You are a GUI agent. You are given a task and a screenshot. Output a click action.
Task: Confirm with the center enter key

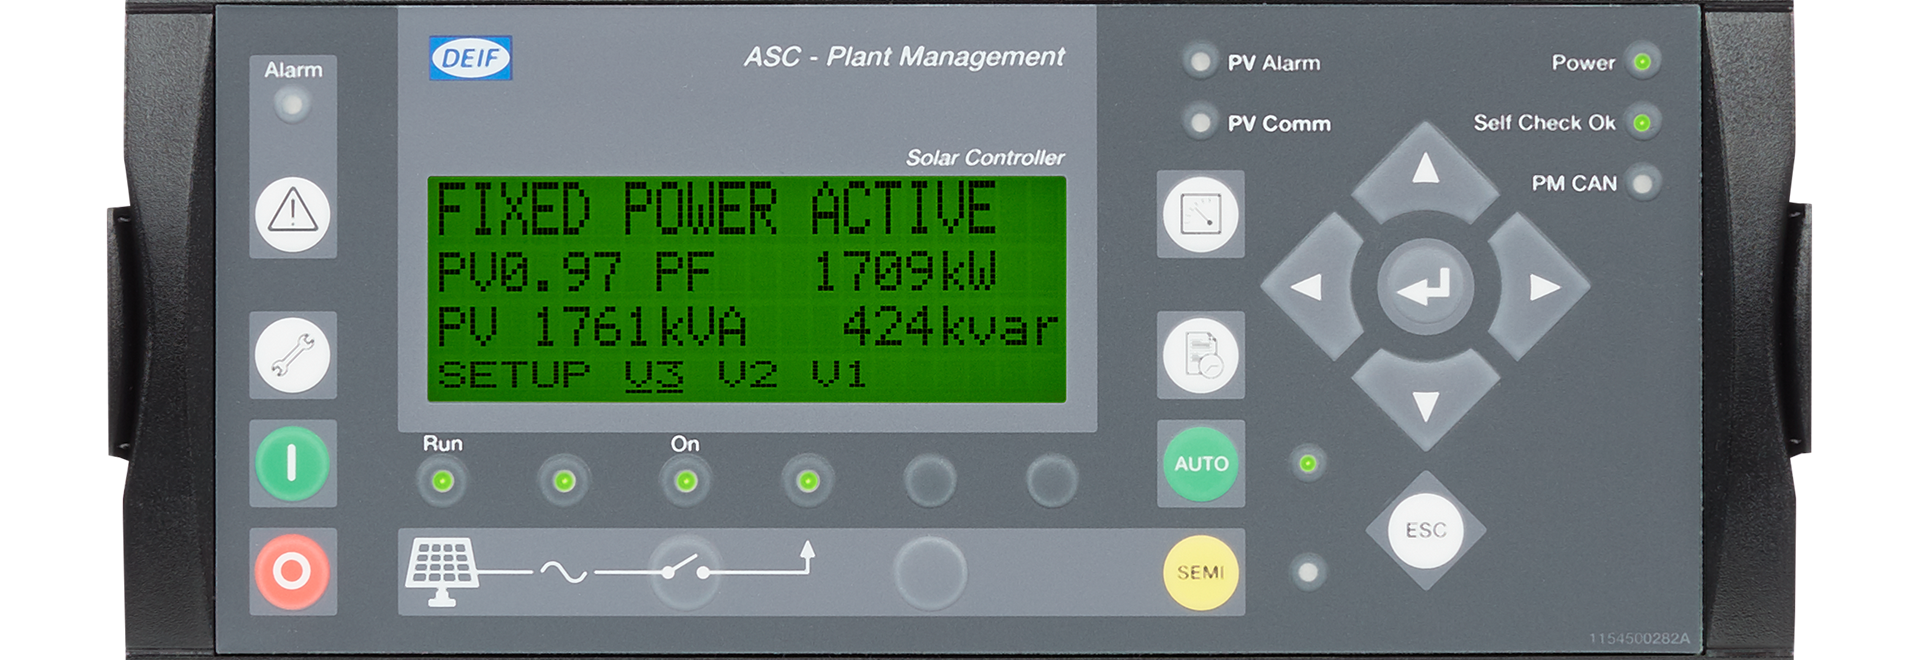[x=1425, y=287]
